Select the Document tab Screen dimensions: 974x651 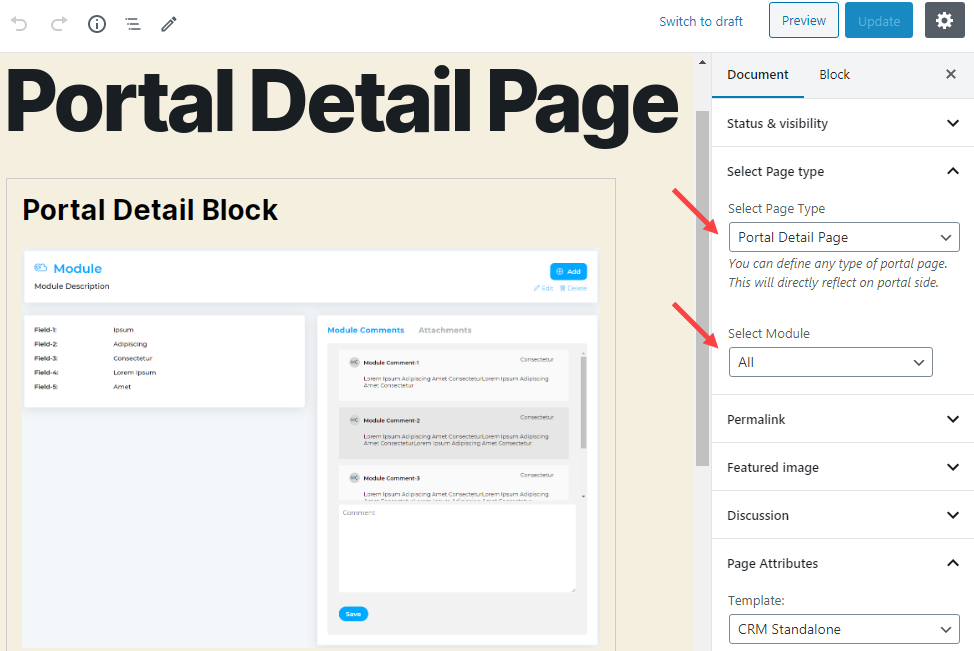[757, 74]
